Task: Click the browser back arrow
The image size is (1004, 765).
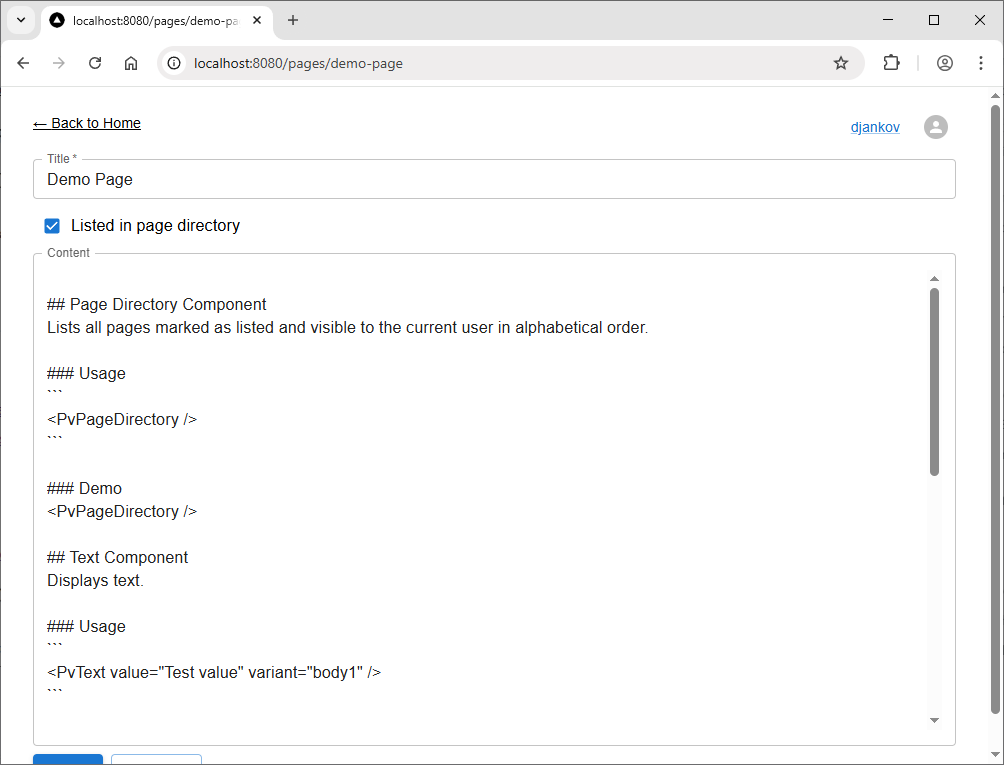Action: [23, 63]
